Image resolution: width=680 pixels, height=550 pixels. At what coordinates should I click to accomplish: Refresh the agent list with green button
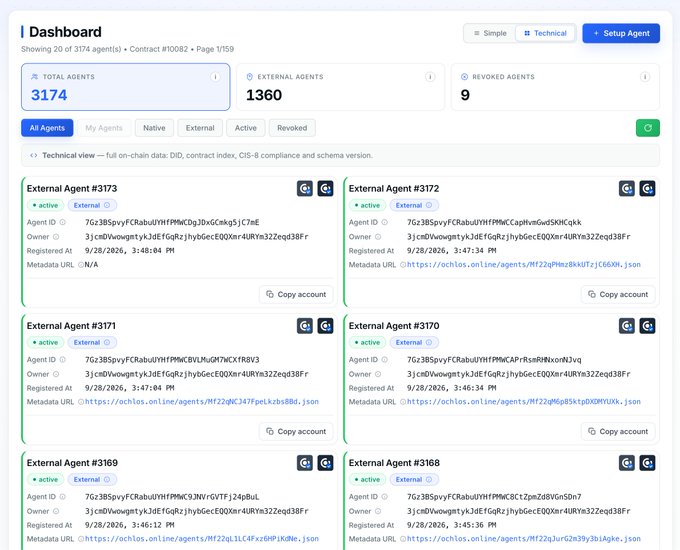(x=647, y=128)
